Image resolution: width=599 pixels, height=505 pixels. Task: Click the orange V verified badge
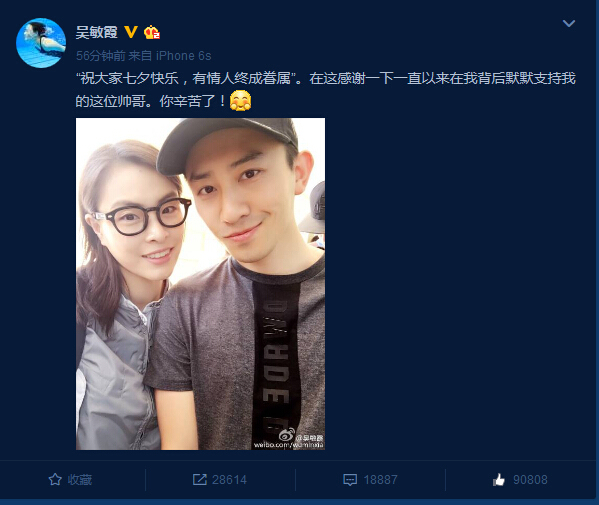[131, 32]
